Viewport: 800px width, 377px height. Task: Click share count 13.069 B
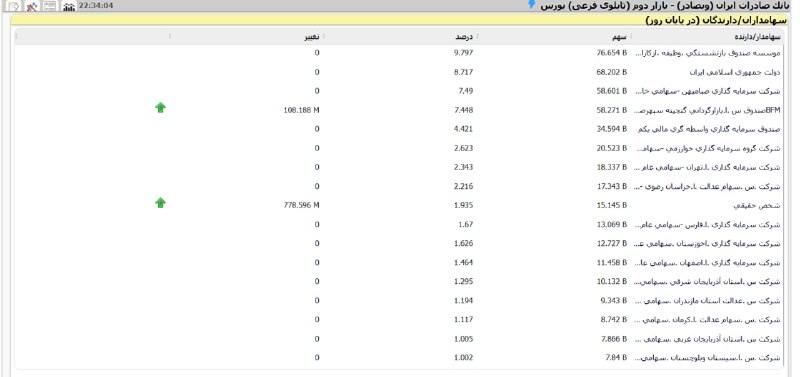coord(612,225)
